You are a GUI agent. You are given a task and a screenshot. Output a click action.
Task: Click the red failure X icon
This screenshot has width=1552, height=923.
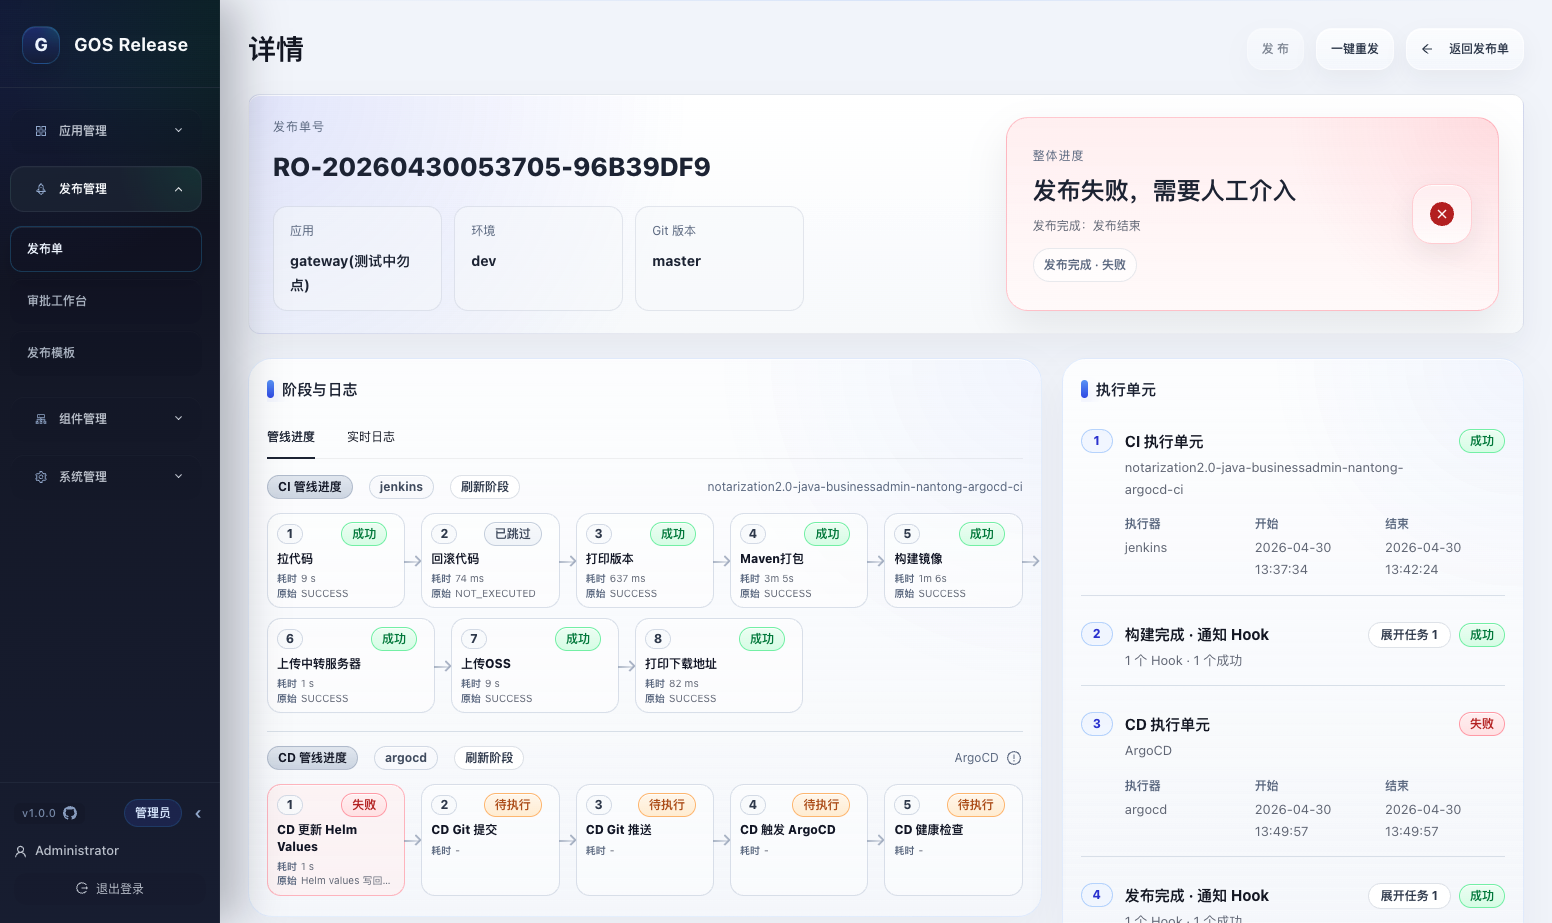[x=1442, y=214]
